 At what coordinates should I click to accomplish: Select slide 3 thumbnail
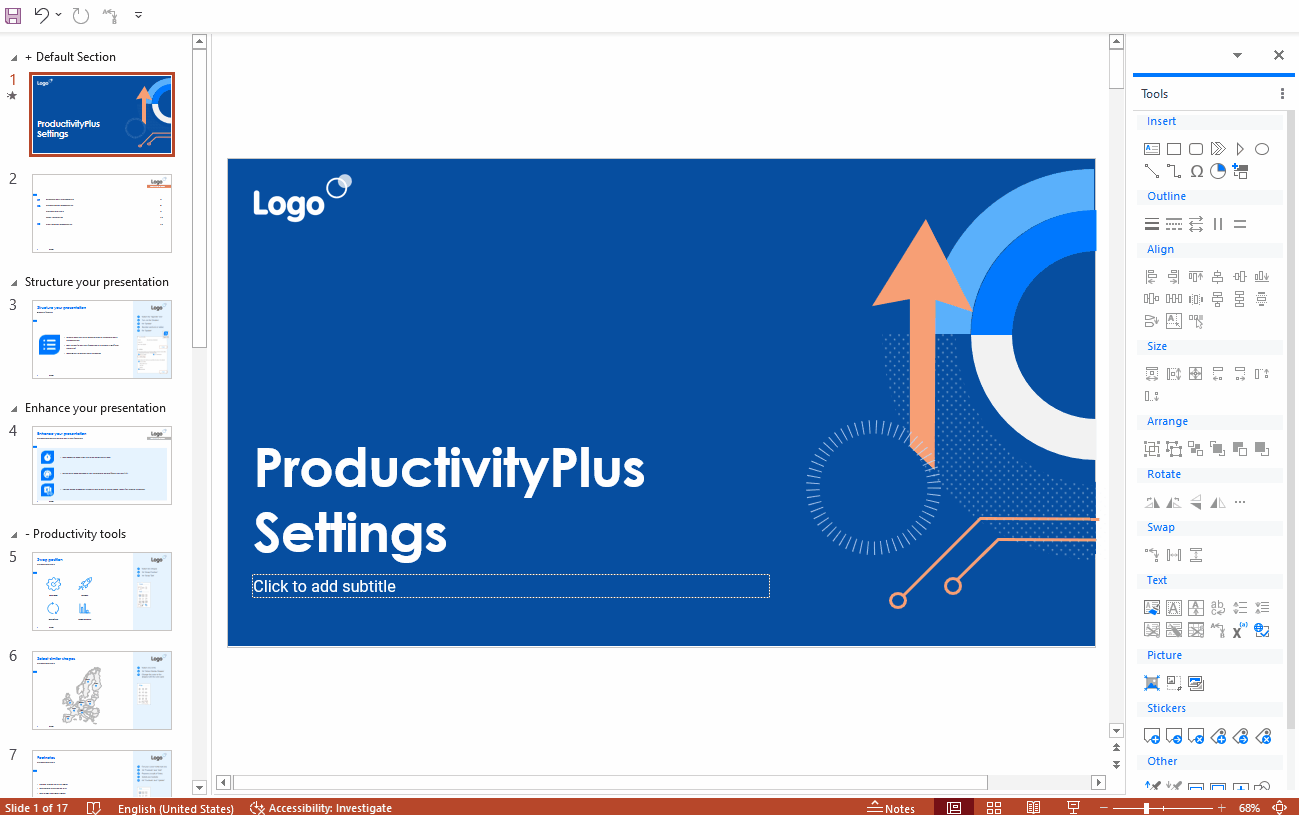[101, 339]
